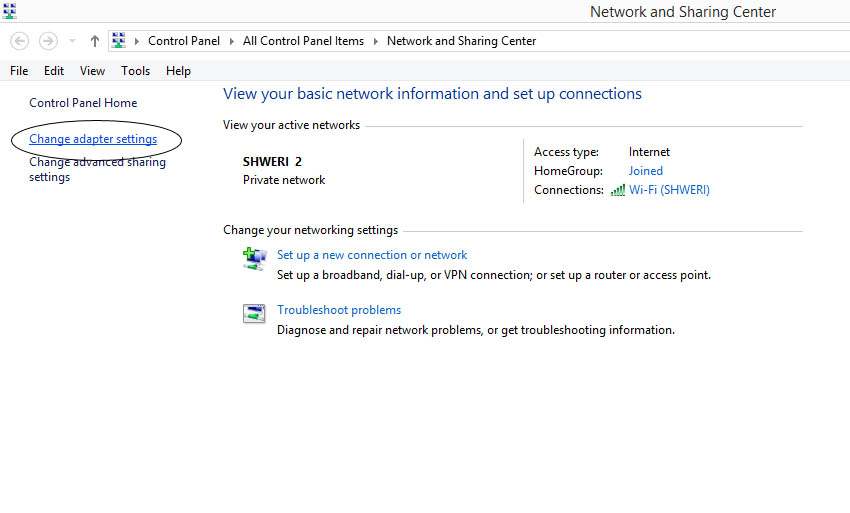
Task: Click the Forward navigation arrow
Action: point(48,41)
